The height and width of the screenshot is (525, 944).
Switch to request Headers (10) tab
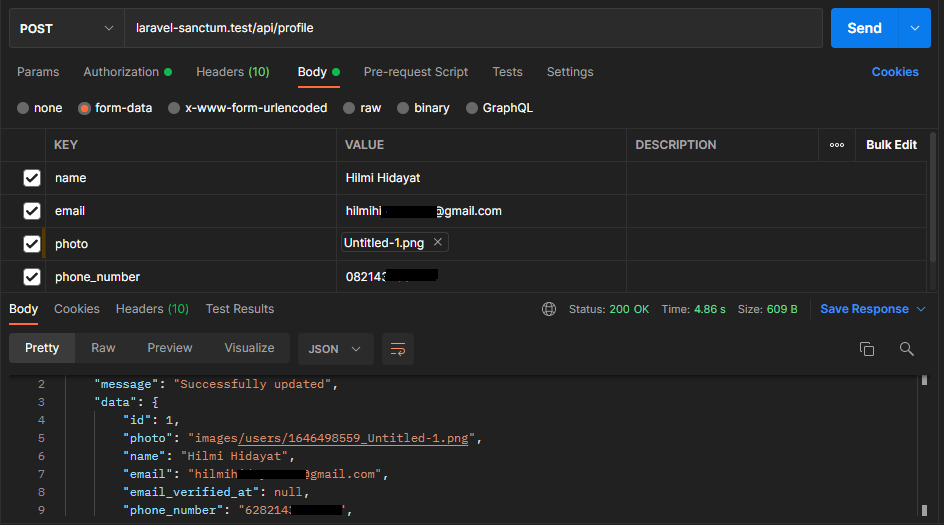coord(232,72)
